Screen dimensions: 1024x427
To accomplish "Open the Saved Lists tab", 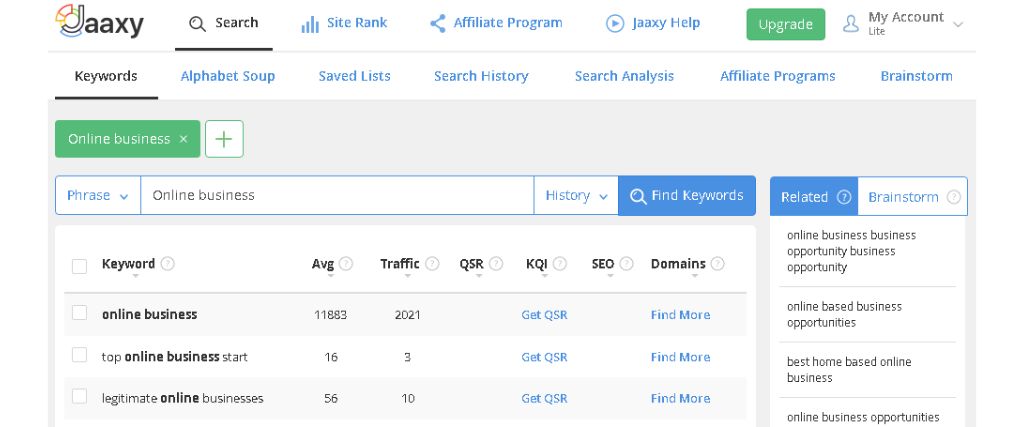I will (x=355, y=76).
